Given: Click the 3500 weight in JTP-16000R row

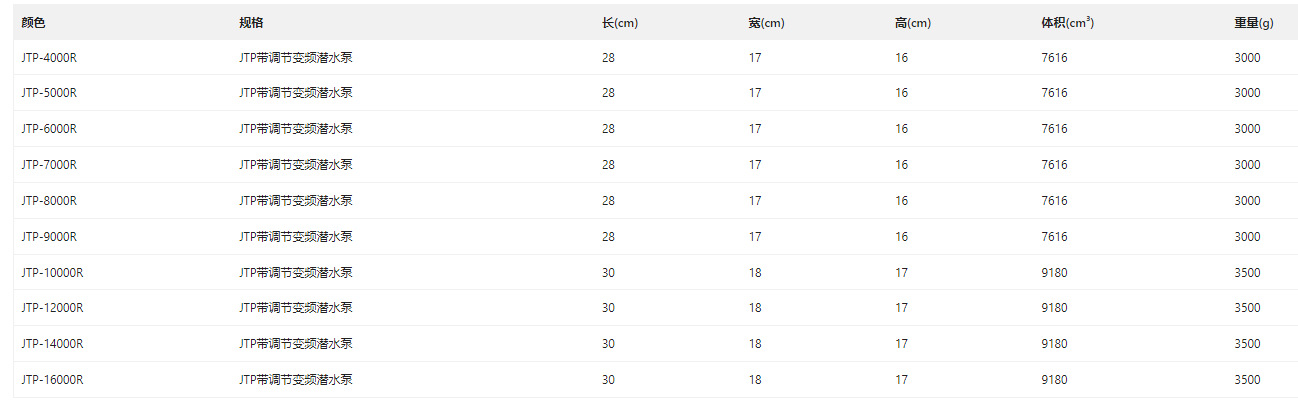Looking at the screenshot, I should [1247, 380].
